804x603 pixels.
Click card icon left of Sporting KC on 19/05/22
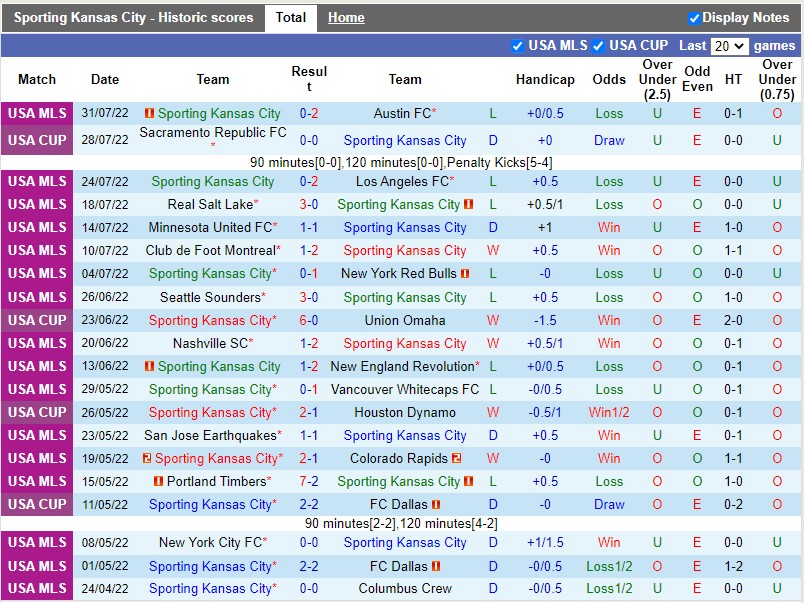pyautogui.click(x=147, y=458)
